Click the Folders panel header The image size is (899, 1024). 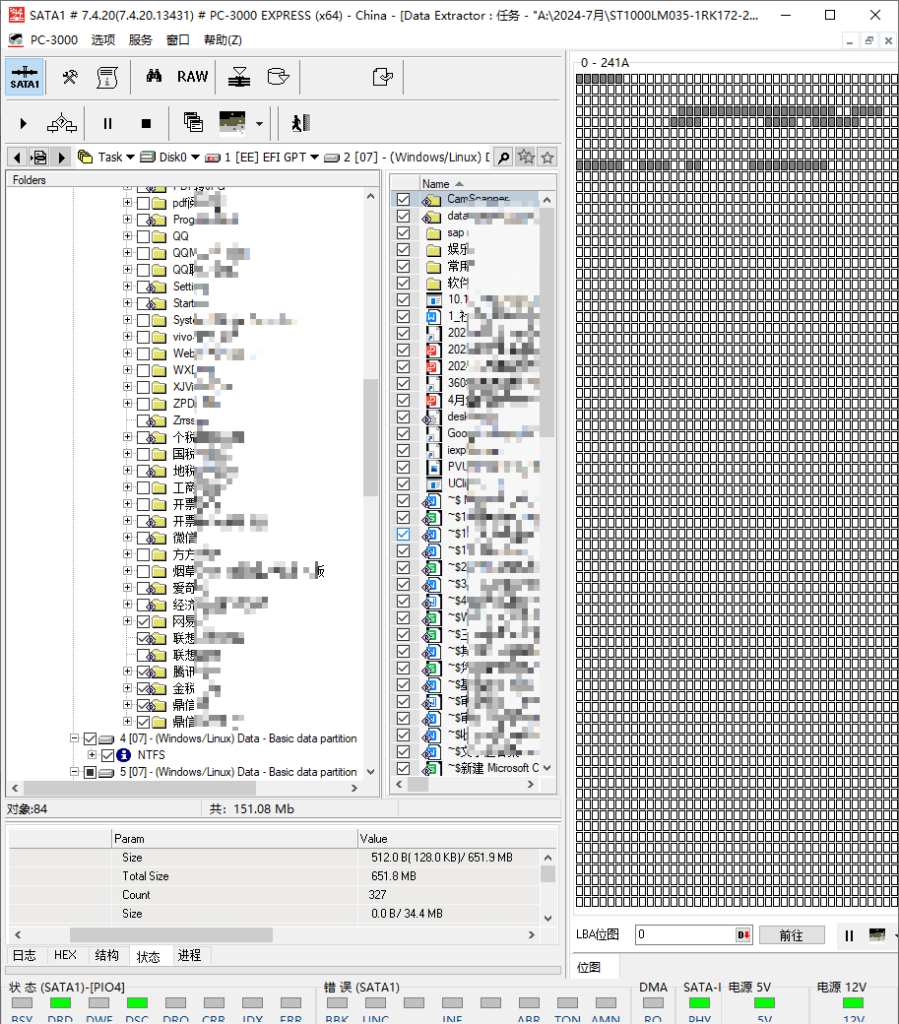click(x=193, y=180)
